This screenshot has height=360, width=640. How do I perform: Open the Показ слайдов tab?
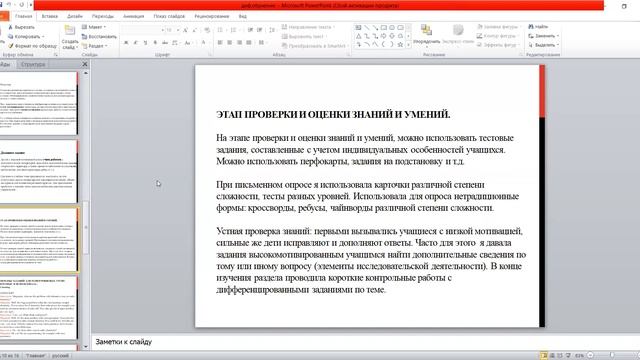169,16
